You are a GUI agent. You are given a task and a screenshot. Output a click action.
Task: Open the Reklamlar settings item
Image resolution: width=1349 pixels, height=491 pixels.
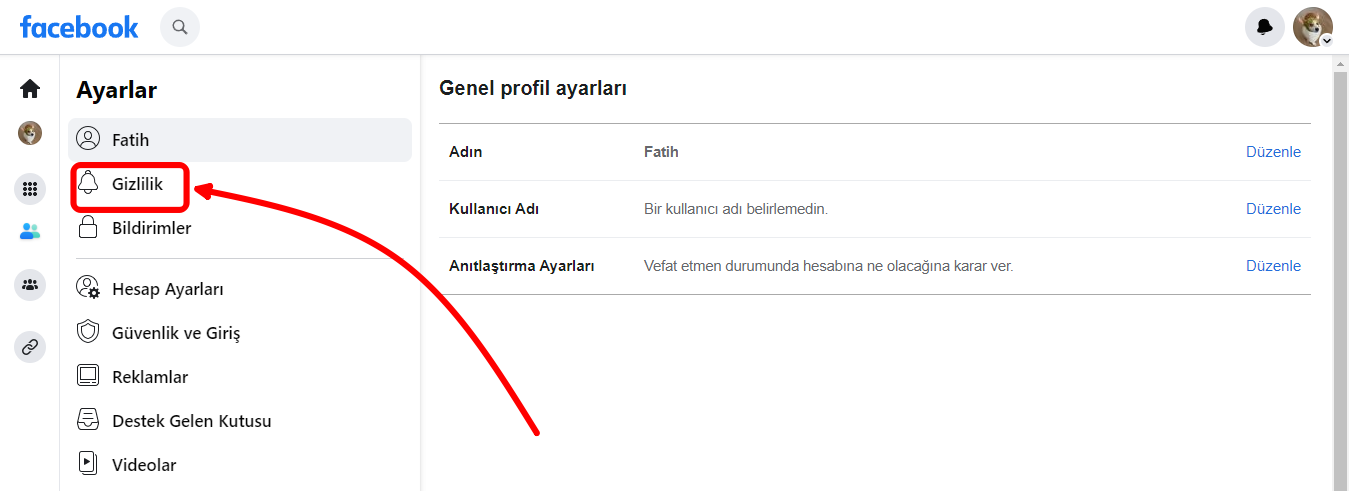point(240,377)
